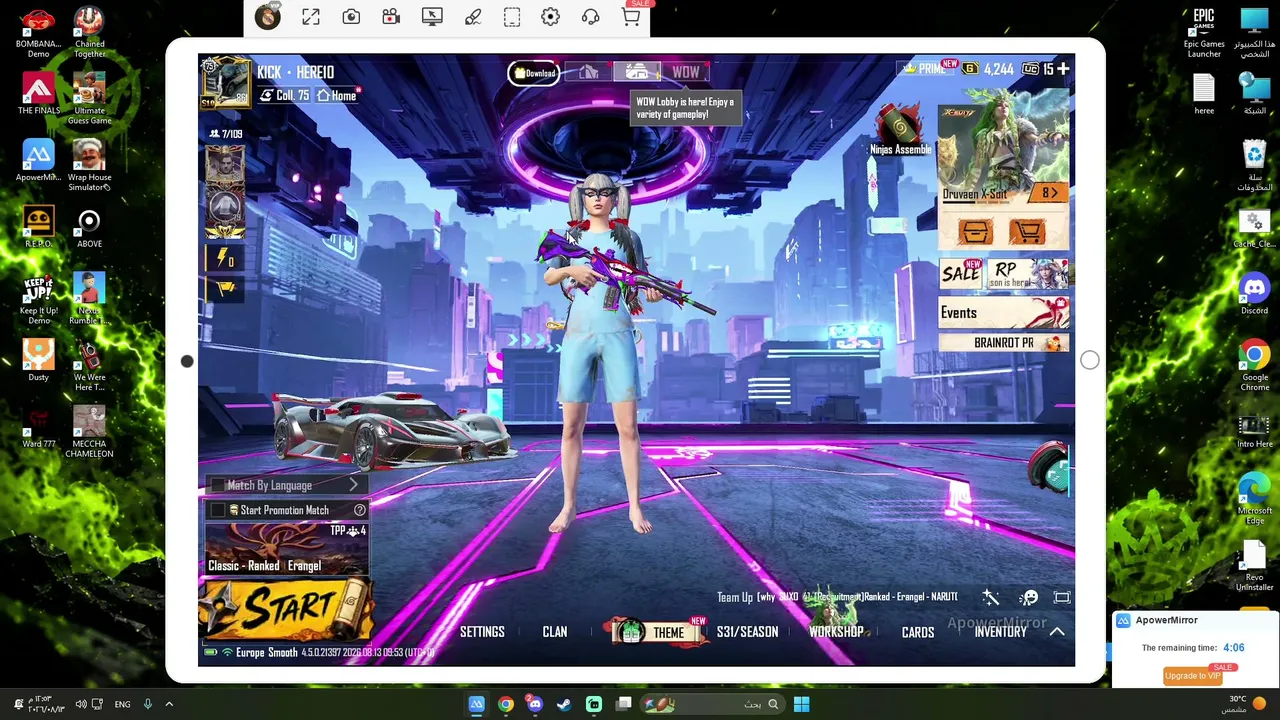Open Classic Ranked Erangel mode selector
The image size is (1280, 720).
[286, 548]
